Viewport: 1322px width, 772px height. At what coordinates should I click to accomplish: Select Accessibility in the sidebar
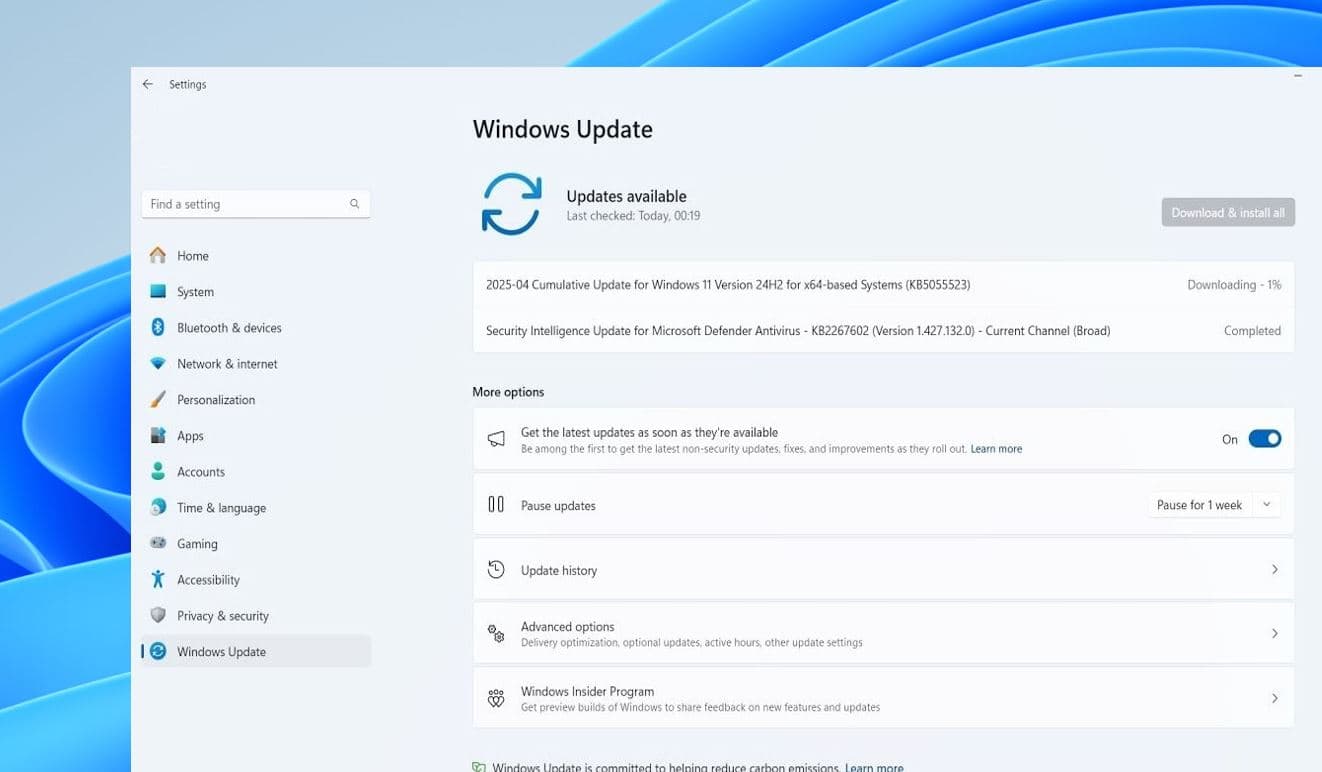click(x=256, y=580)
